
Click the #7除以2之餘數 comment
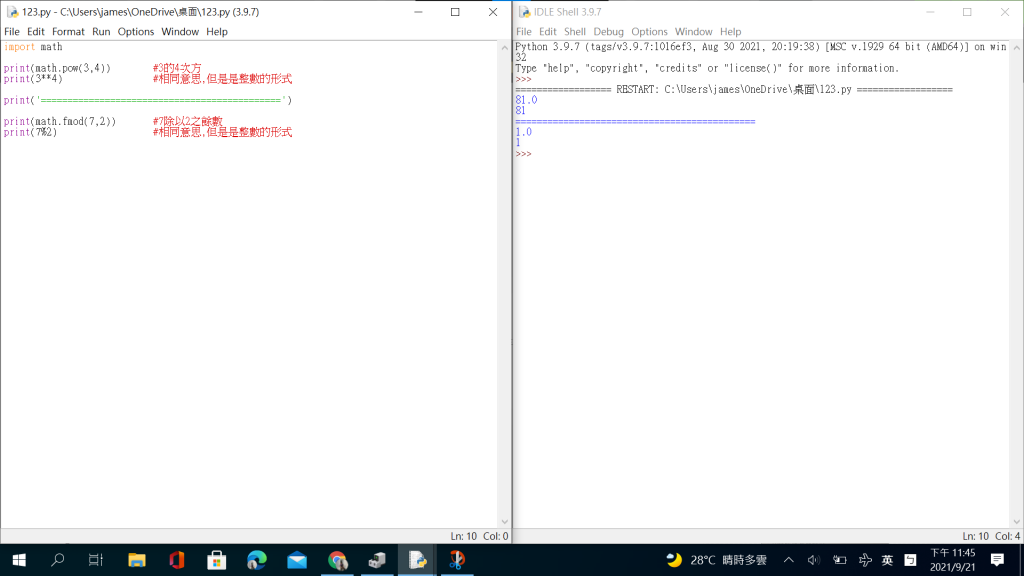coord(187,121)
